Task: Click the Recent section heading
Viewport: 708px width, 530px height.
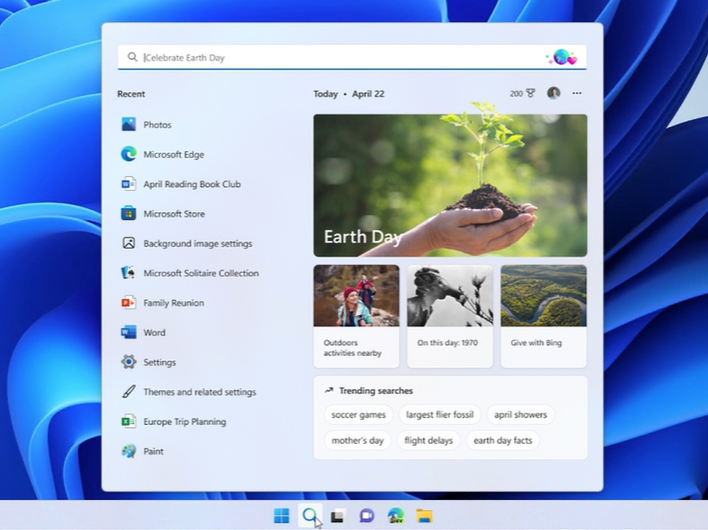Action: click(x=131, y=94)
